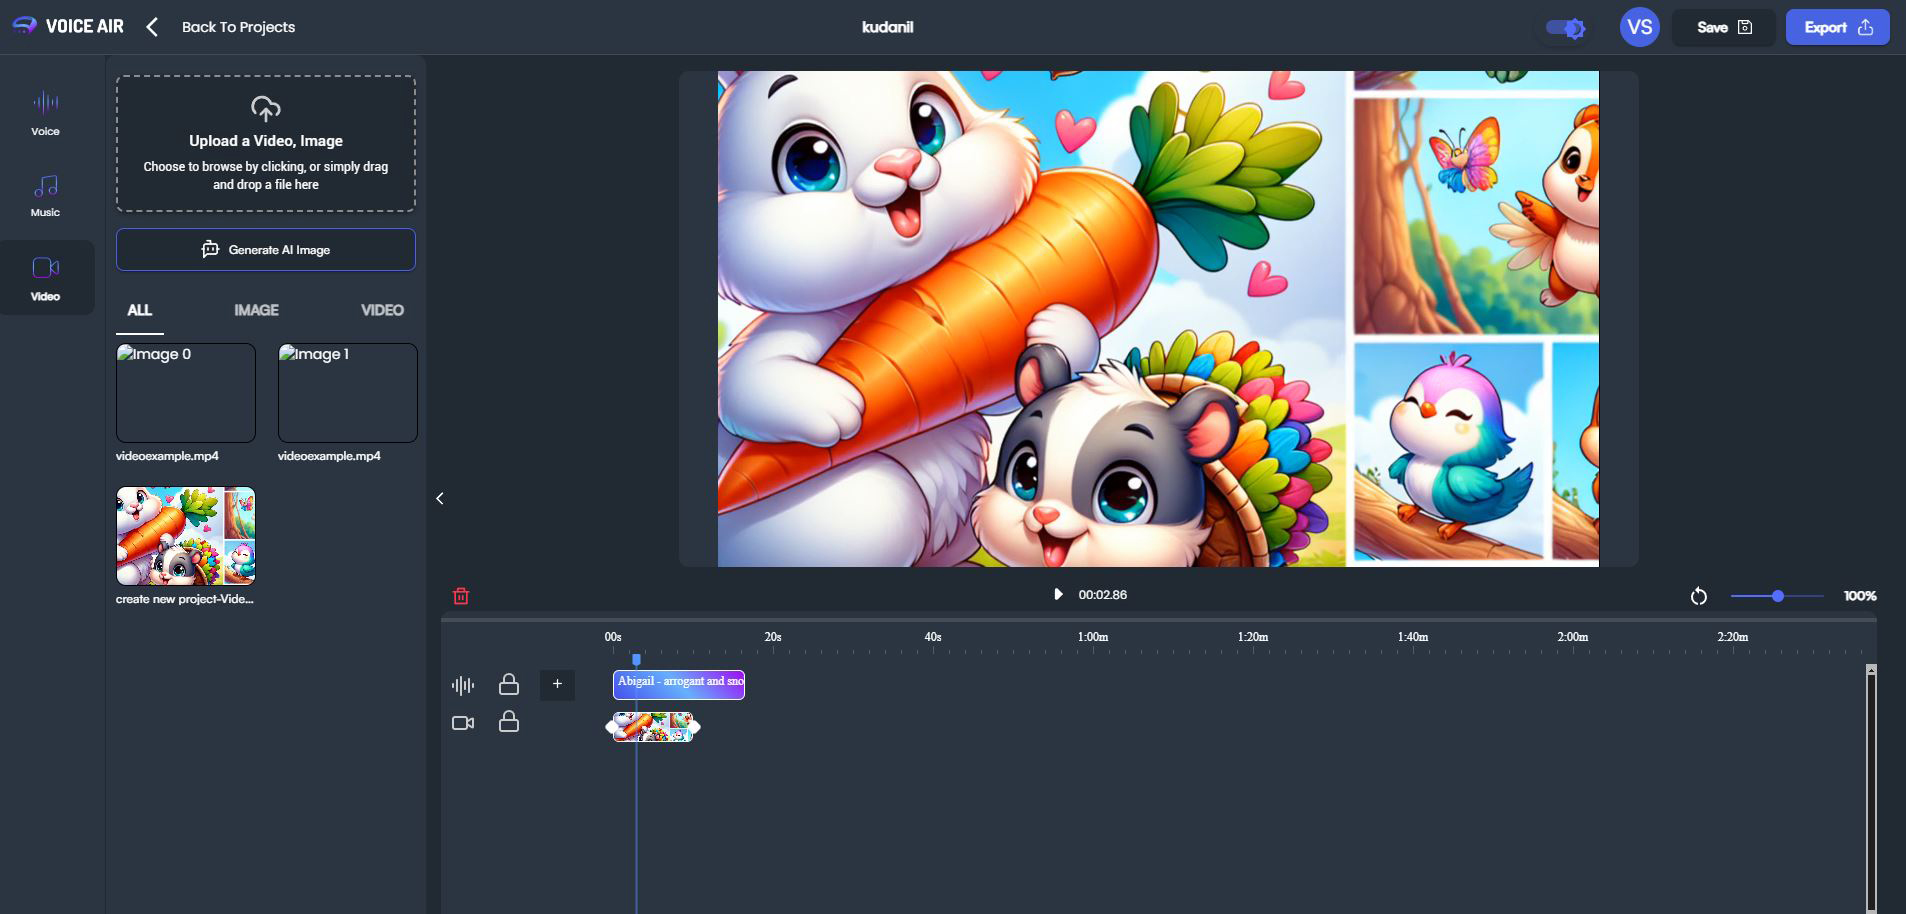Viewport: 1906px width, 914px height.
Task: Click the reset zoom circular arrow icon
Action: click(x=1698, y=596)
